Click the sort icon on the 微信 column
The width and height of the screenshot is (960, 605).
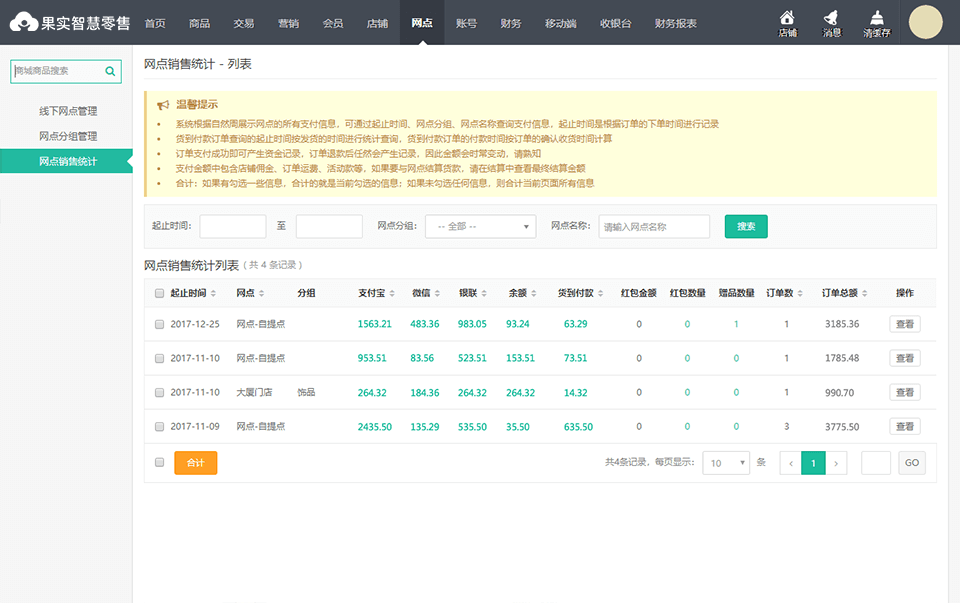438,292
